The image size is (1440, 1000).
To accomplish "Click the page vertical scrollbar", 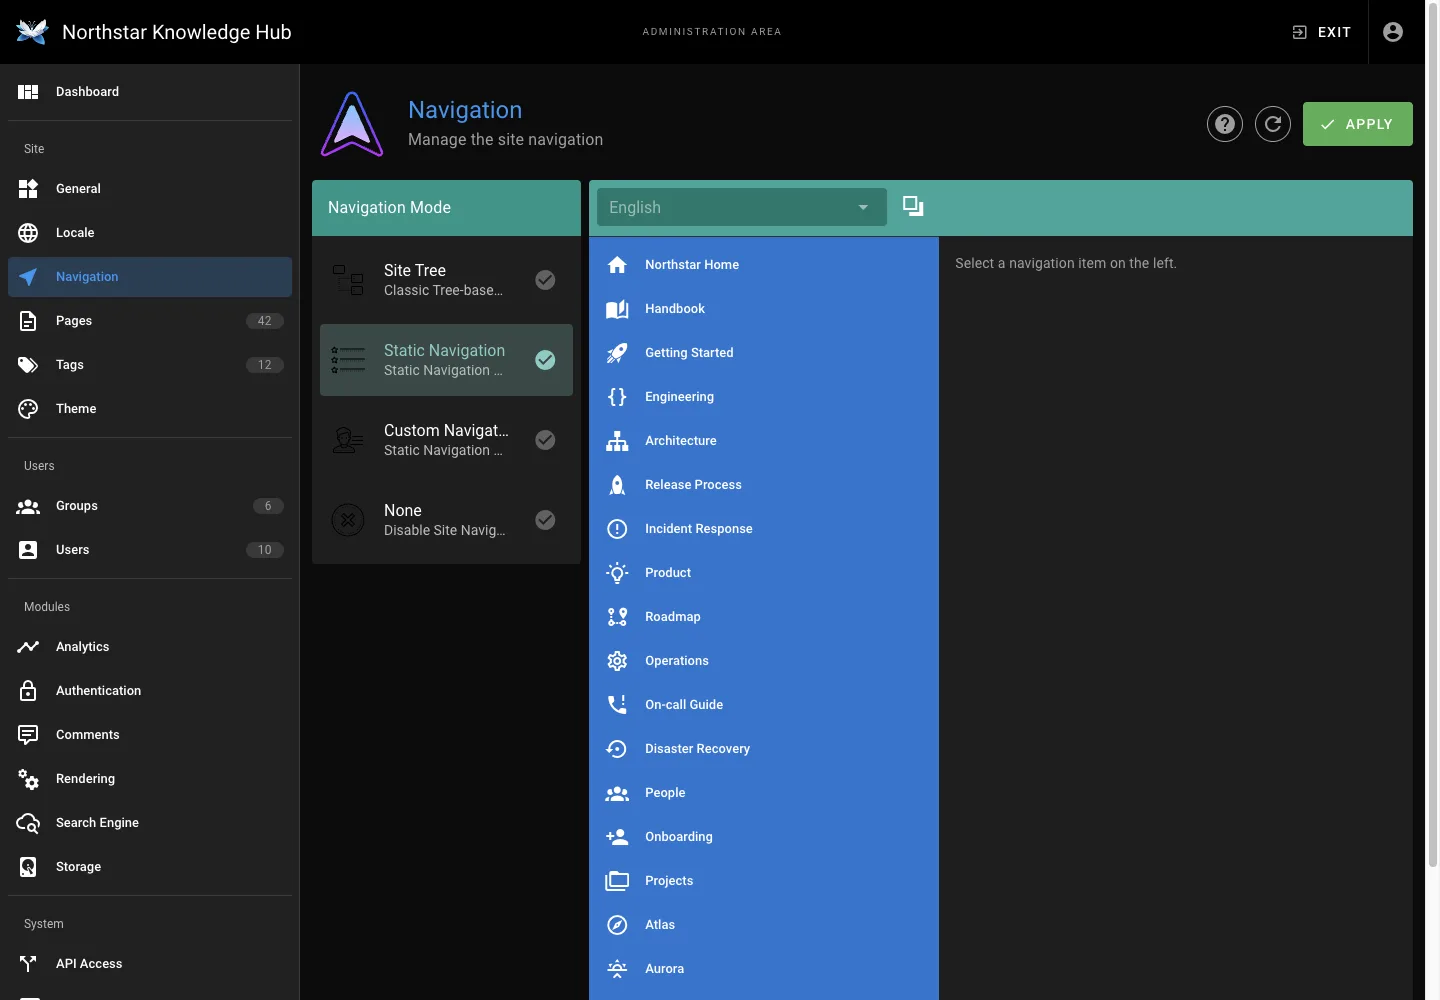I will coord(1432,435).
